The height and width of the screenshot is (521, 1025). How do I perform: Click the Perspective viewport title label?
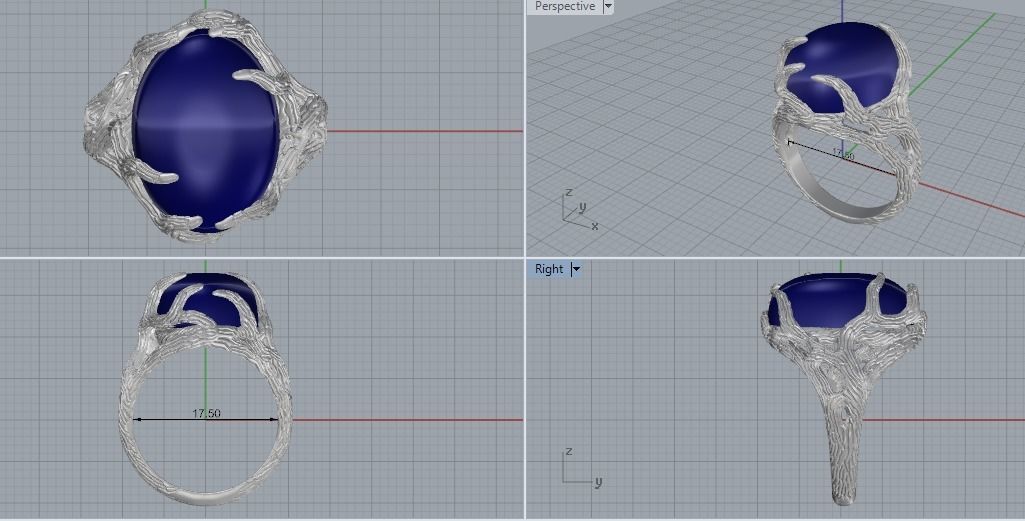click(565, 7)
